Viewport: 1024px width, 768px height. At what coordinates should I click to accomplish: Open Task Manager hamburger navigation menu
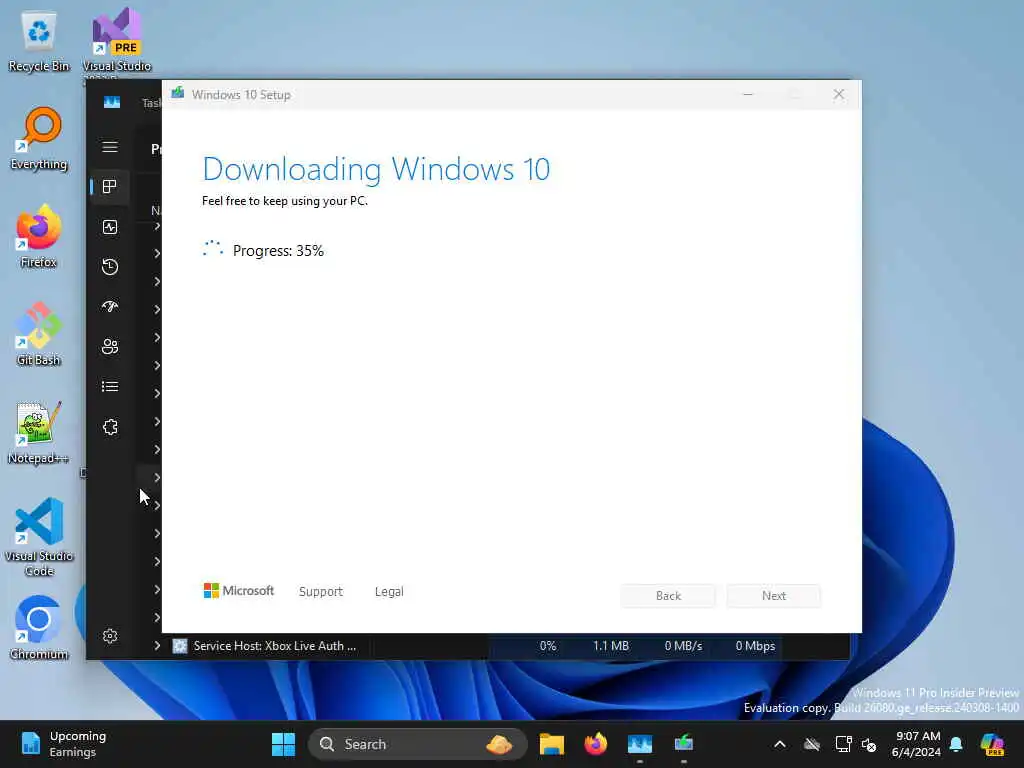(x=110, y=147)
